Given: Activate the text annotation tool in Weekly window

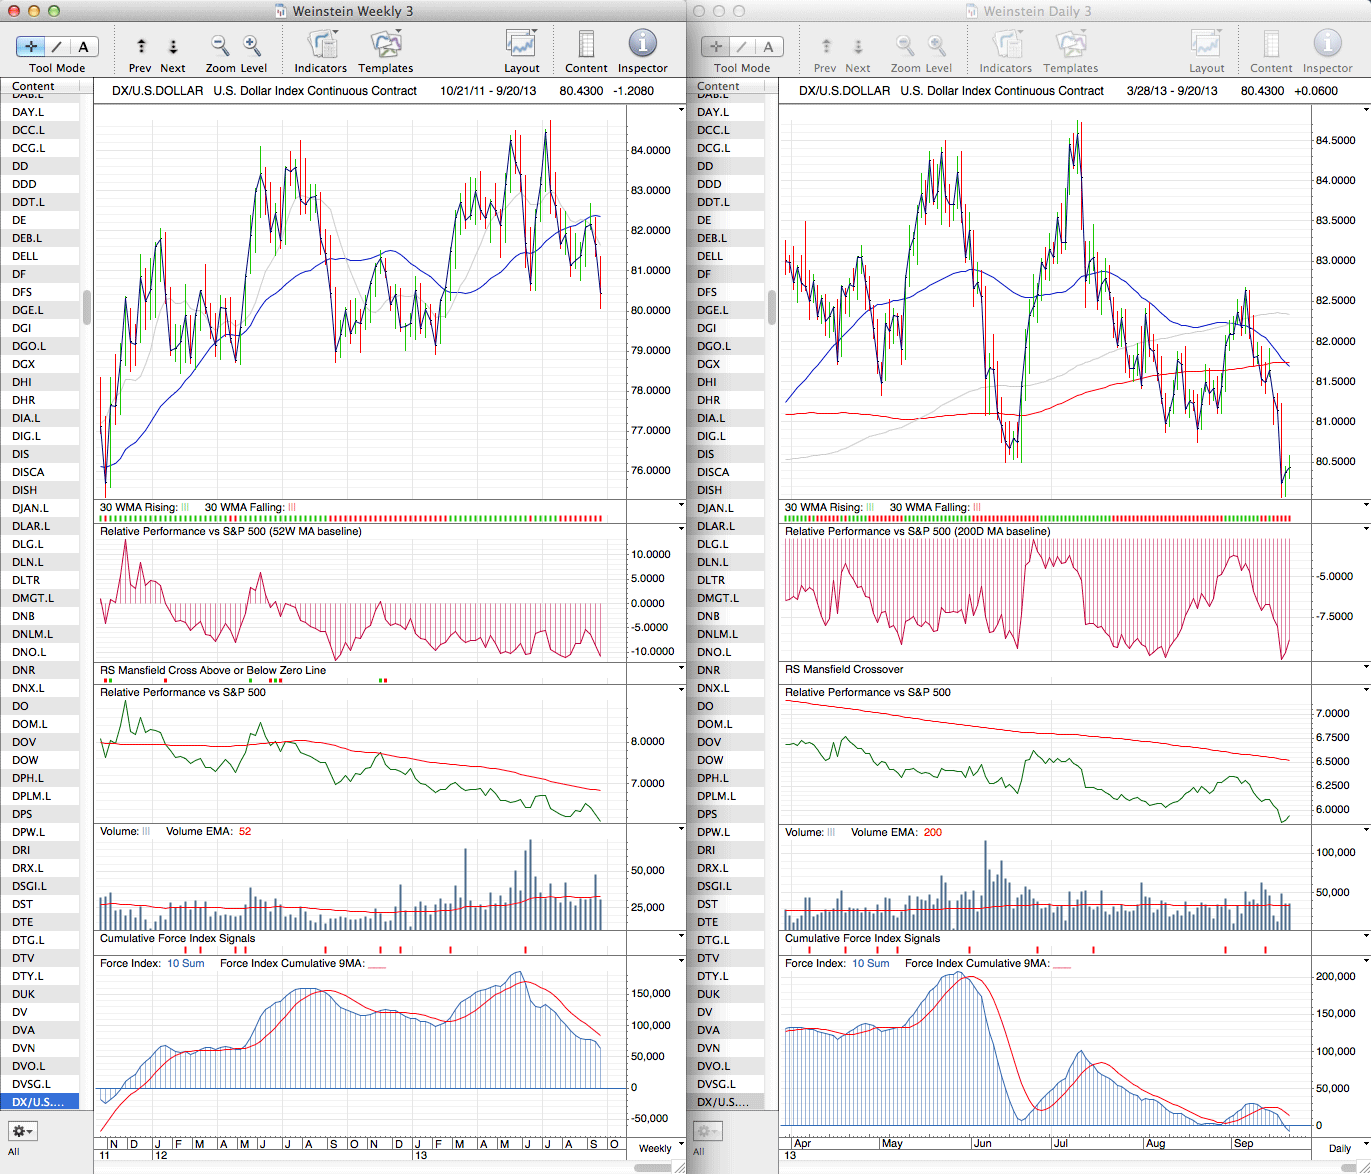Looking at the screenshot, I should (x=83, y=46).
